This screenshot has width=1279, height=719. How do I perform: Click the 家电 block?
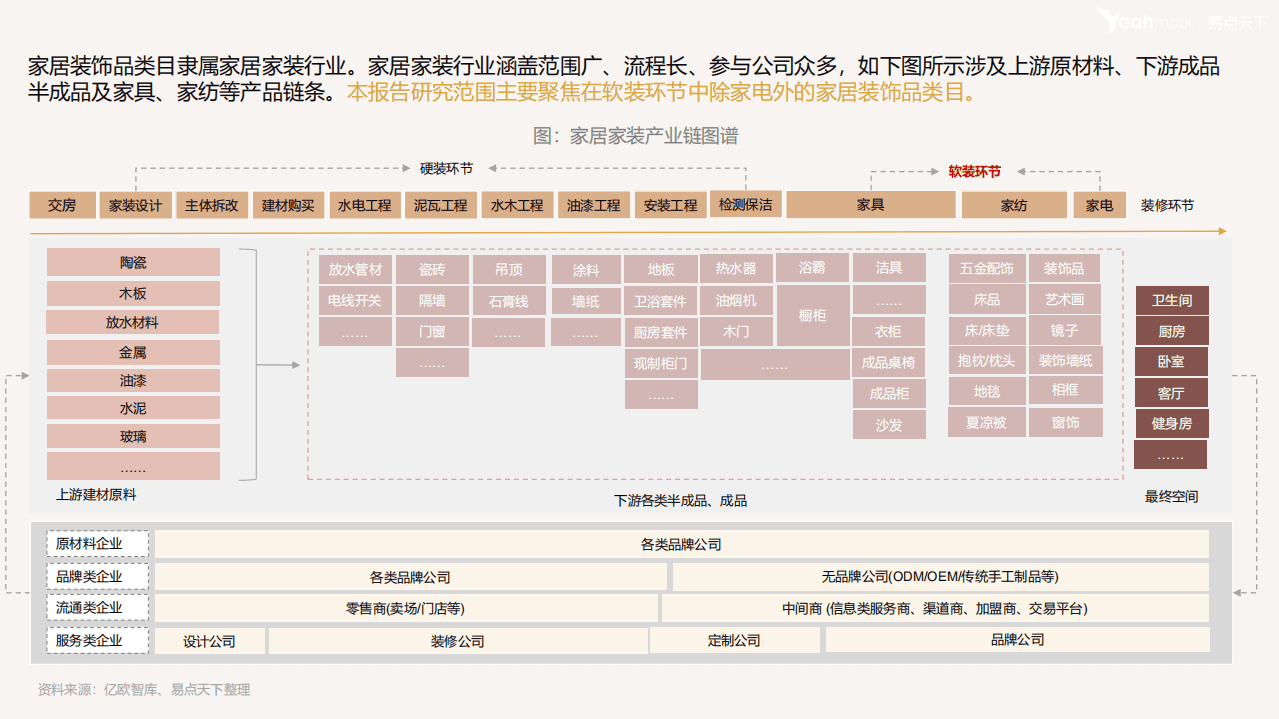coord(1099,205)
